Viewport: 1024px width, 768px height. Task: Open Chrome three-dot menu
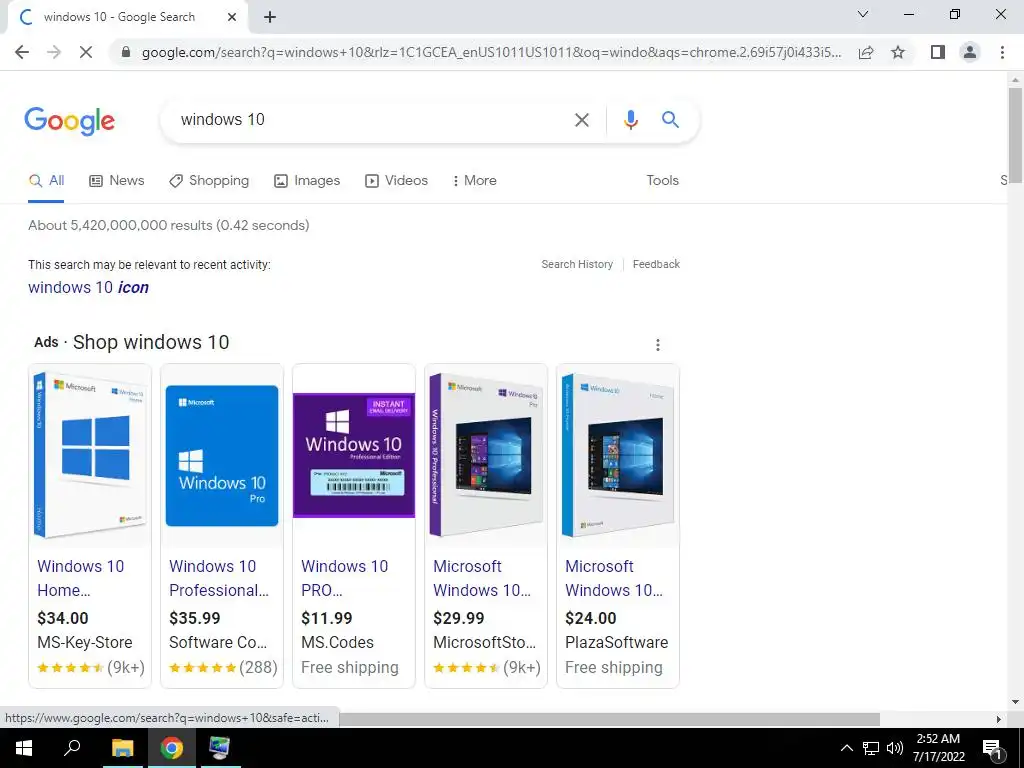click(x=1002, y=52)
